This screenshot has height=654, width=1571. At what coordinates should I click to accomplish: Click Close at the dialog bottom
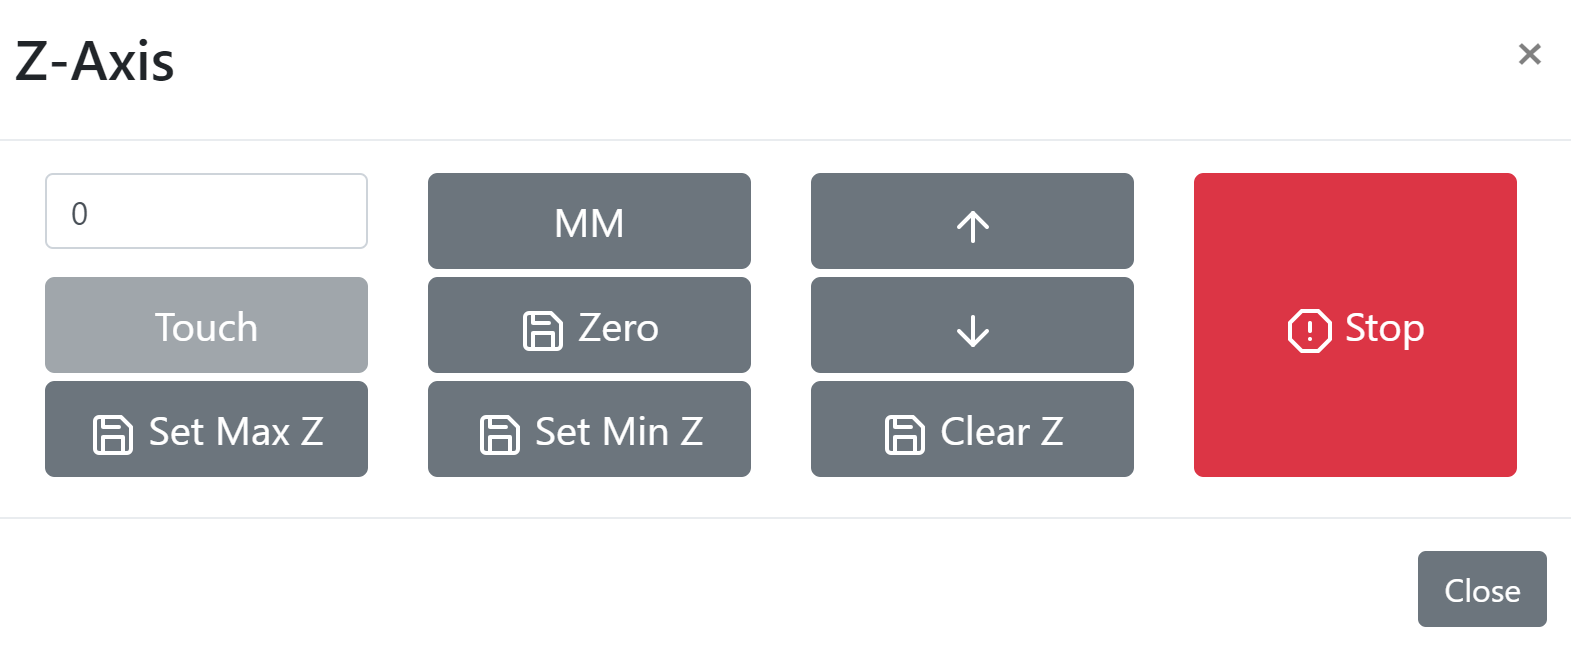(x=1481, y=589)
